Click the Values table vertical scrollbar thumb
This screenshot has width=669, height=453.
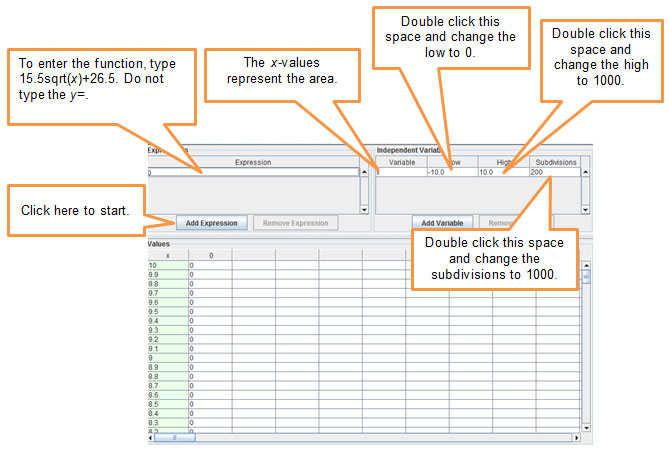click(586, 276)
